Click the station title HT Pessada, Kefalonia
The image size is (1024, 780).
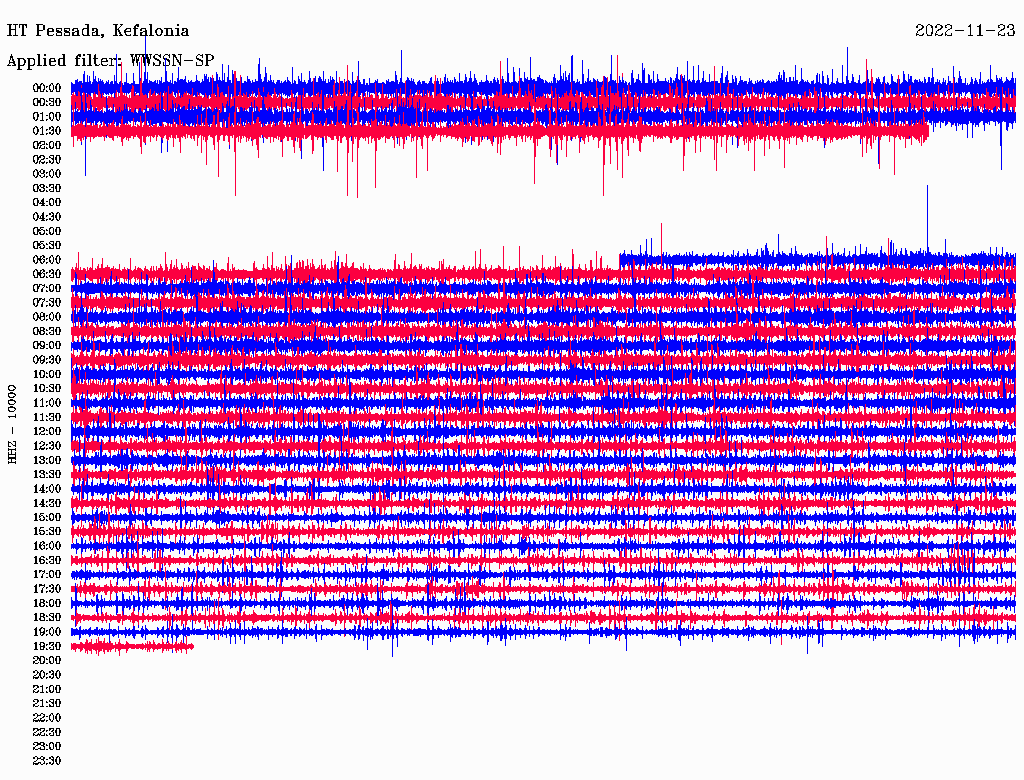click(98, 30)
